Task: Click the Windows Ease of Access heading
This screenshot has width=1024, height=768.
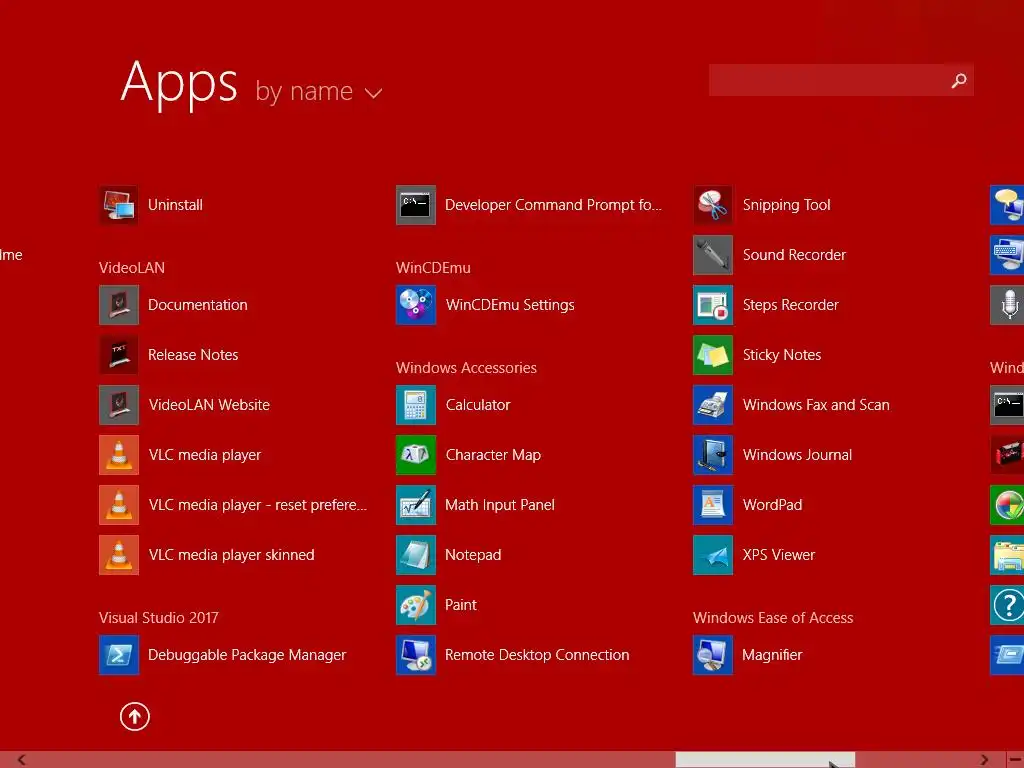Action: click(x=773, y=618)
